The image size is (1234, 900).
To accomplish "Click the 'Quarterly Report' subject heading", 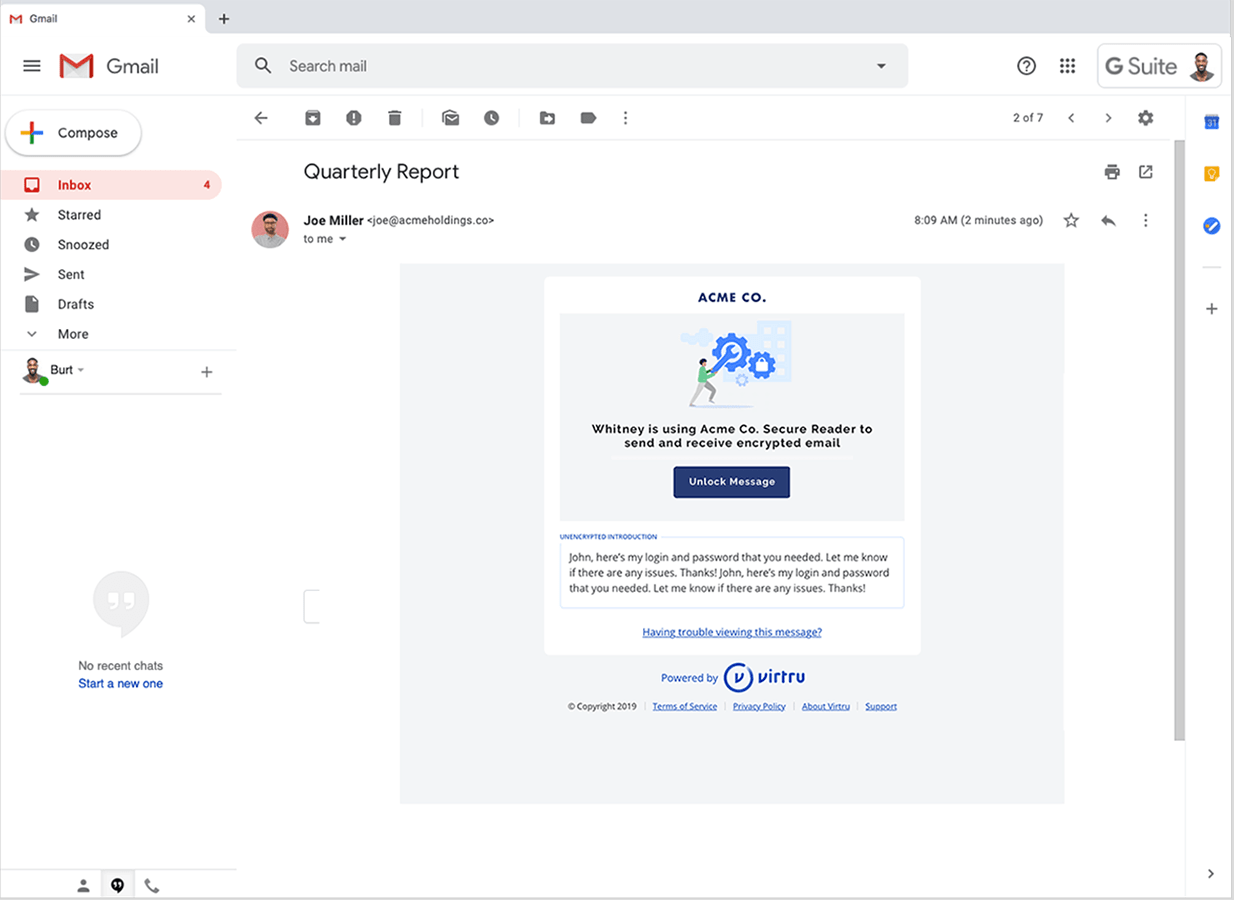I will pyautogui.click(x=381, y=172).
